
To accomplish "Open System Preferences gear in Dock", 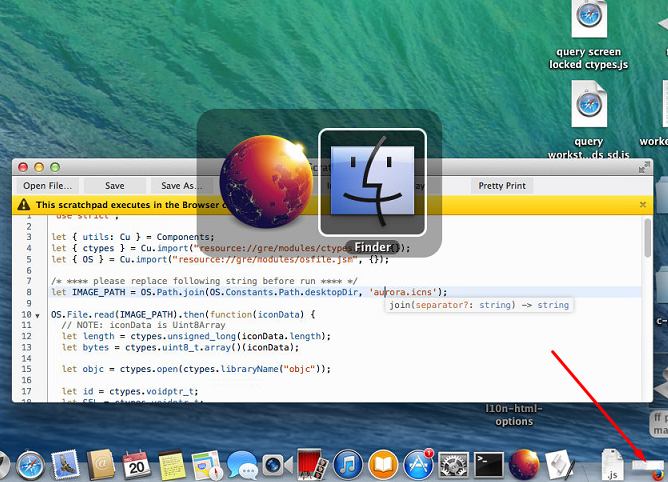I will click(454, 465).
